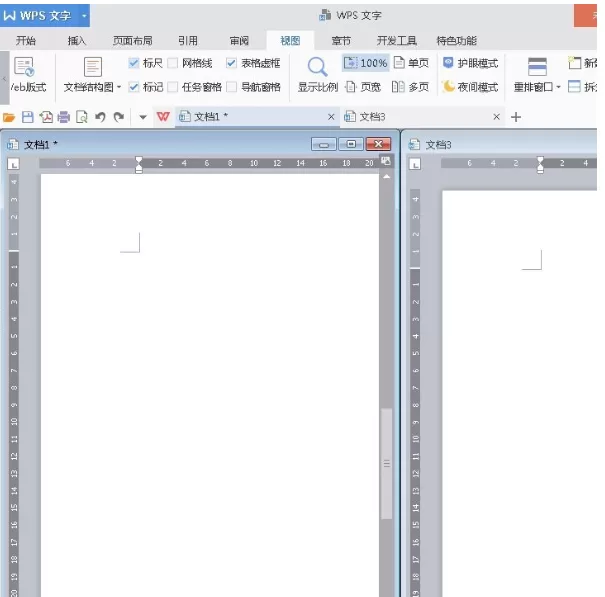This screenshot has width=605, height=597.
Task: Select the 视图 ribbon tab
Action: click(290, 41)
